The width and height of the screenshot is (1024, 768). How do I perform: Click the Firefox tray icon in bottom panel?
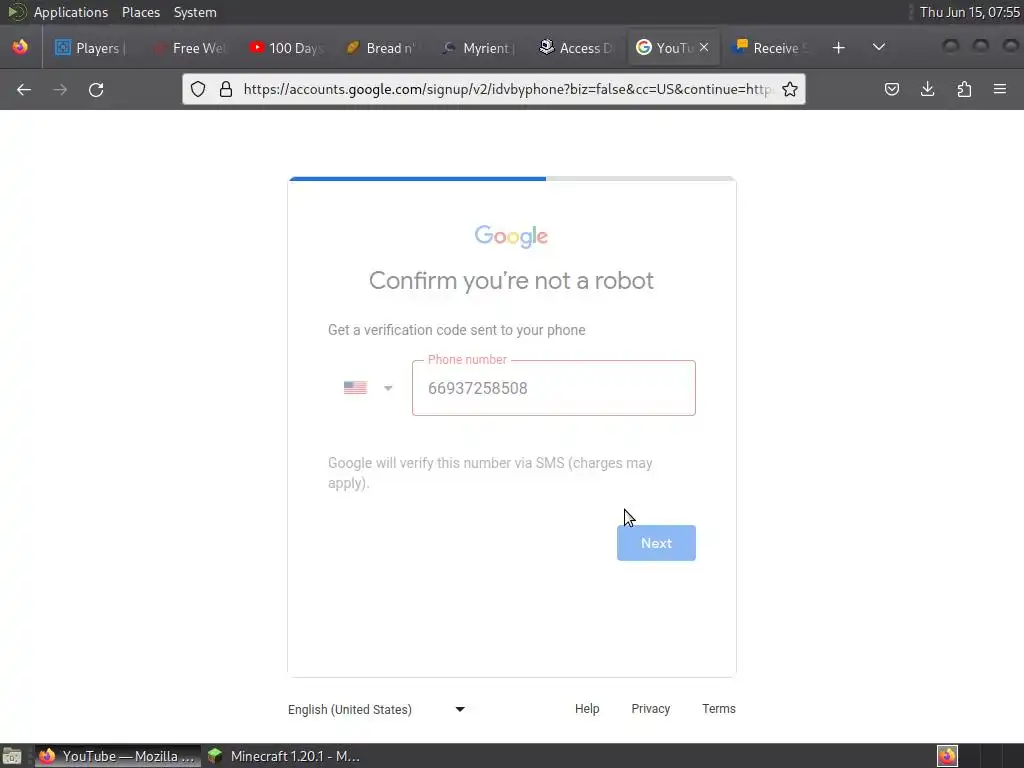[947, 756]
